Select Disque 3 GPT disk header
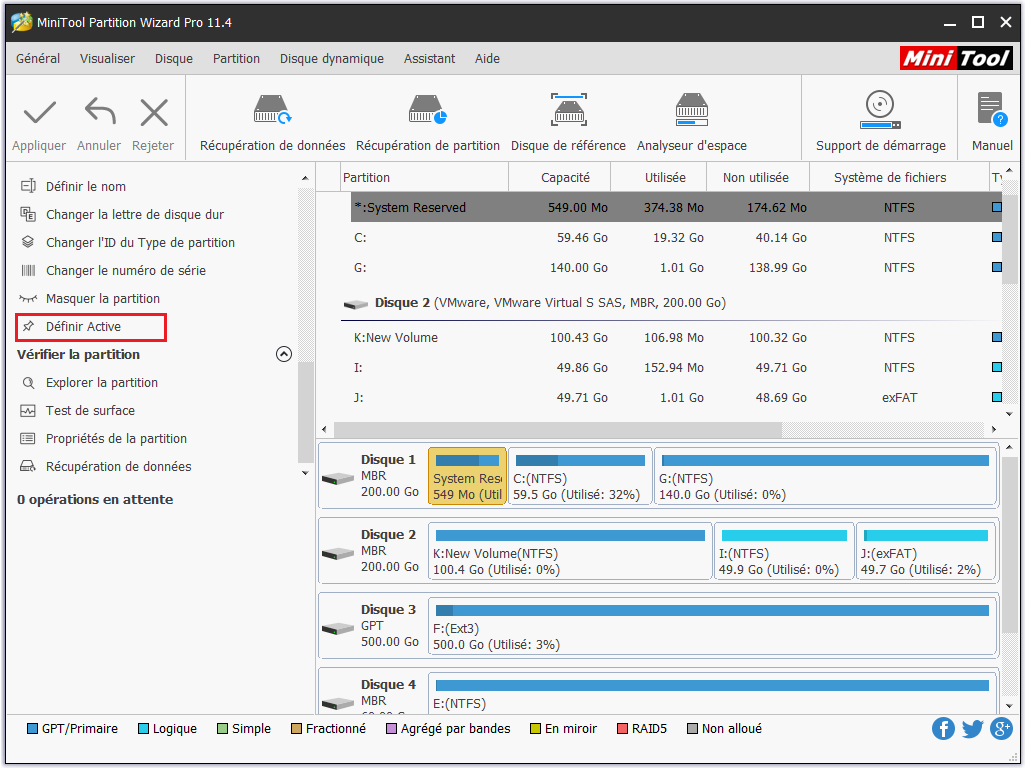This screenshot has width=1025, height=768. (x=373, y=626)
